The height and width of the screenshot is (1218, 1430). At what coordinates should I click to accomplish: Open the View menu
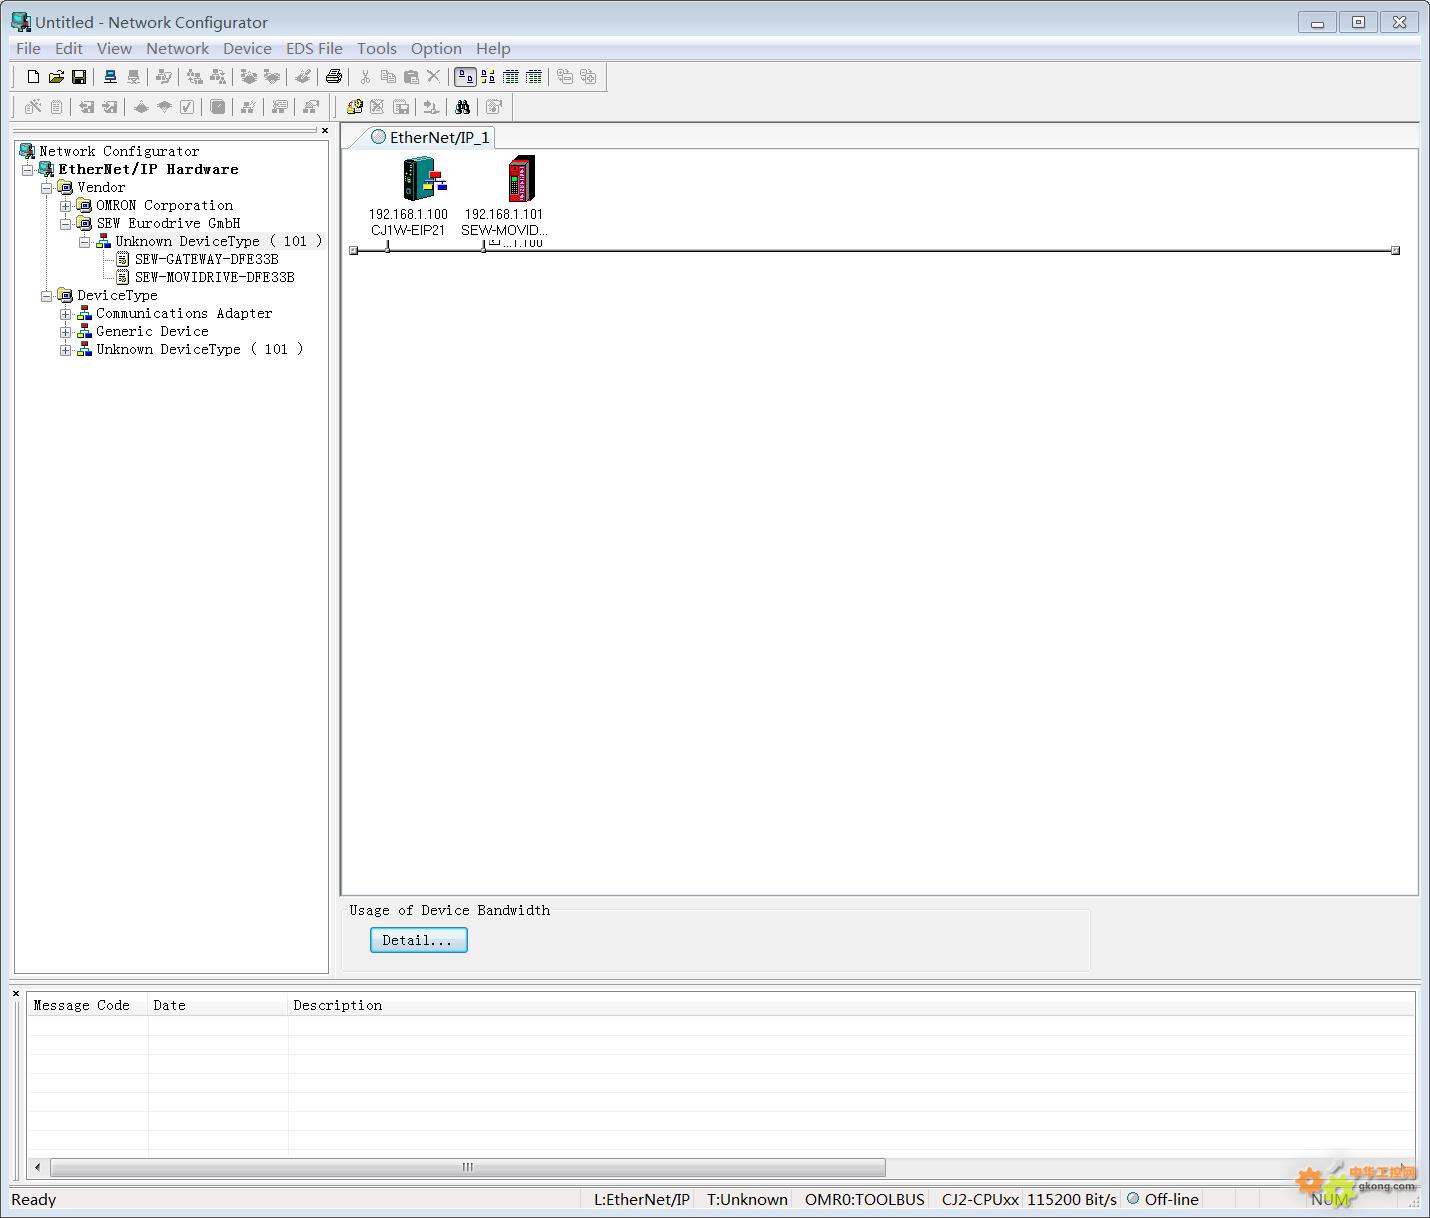(x=114, y=48)
